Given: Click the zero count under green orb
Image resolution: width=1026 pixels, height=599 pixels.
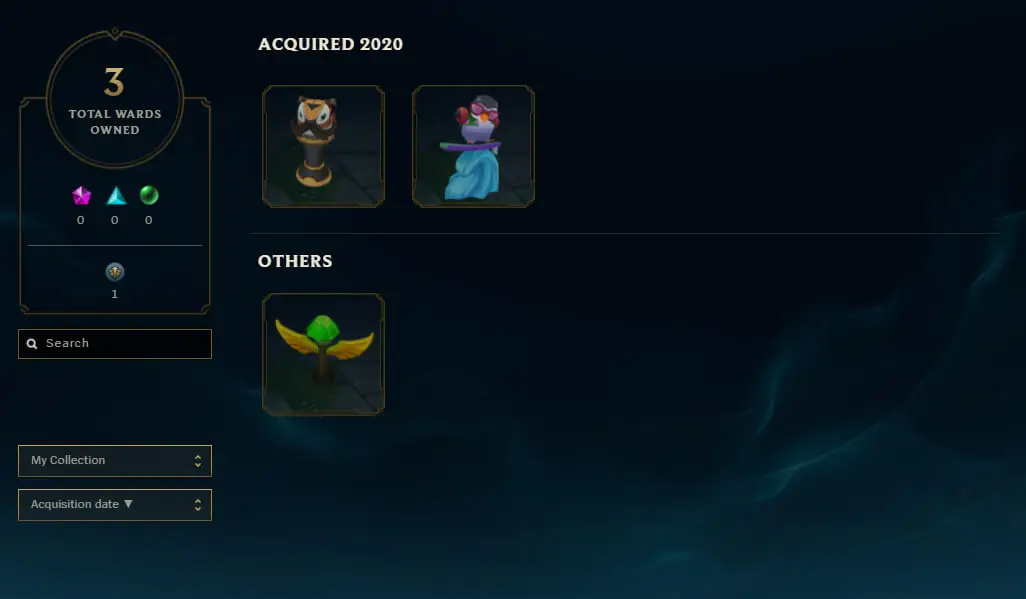Looking at the screenshot, I should [x=149, y=220].
